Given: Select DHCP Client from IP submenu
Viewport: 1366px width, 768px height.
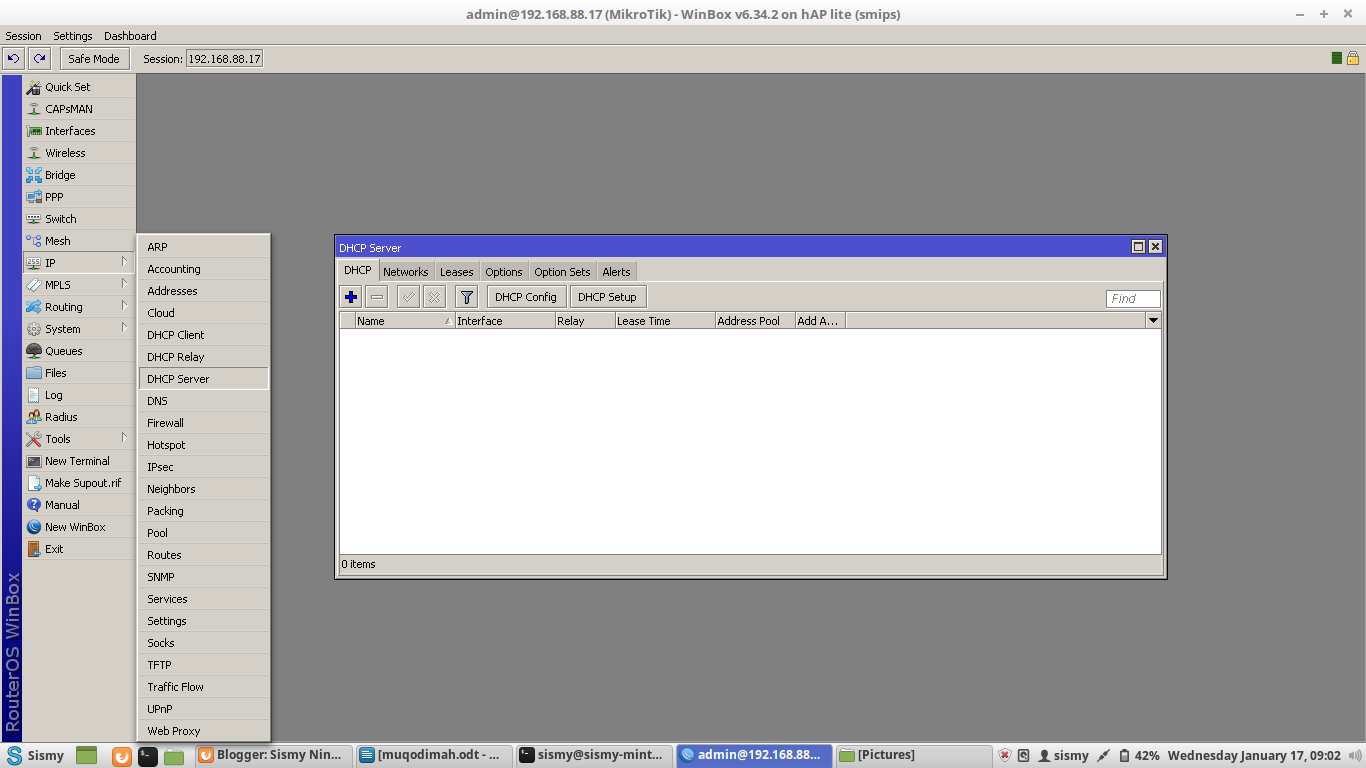Looking at the screenshot, I should [x=203, y=335].
